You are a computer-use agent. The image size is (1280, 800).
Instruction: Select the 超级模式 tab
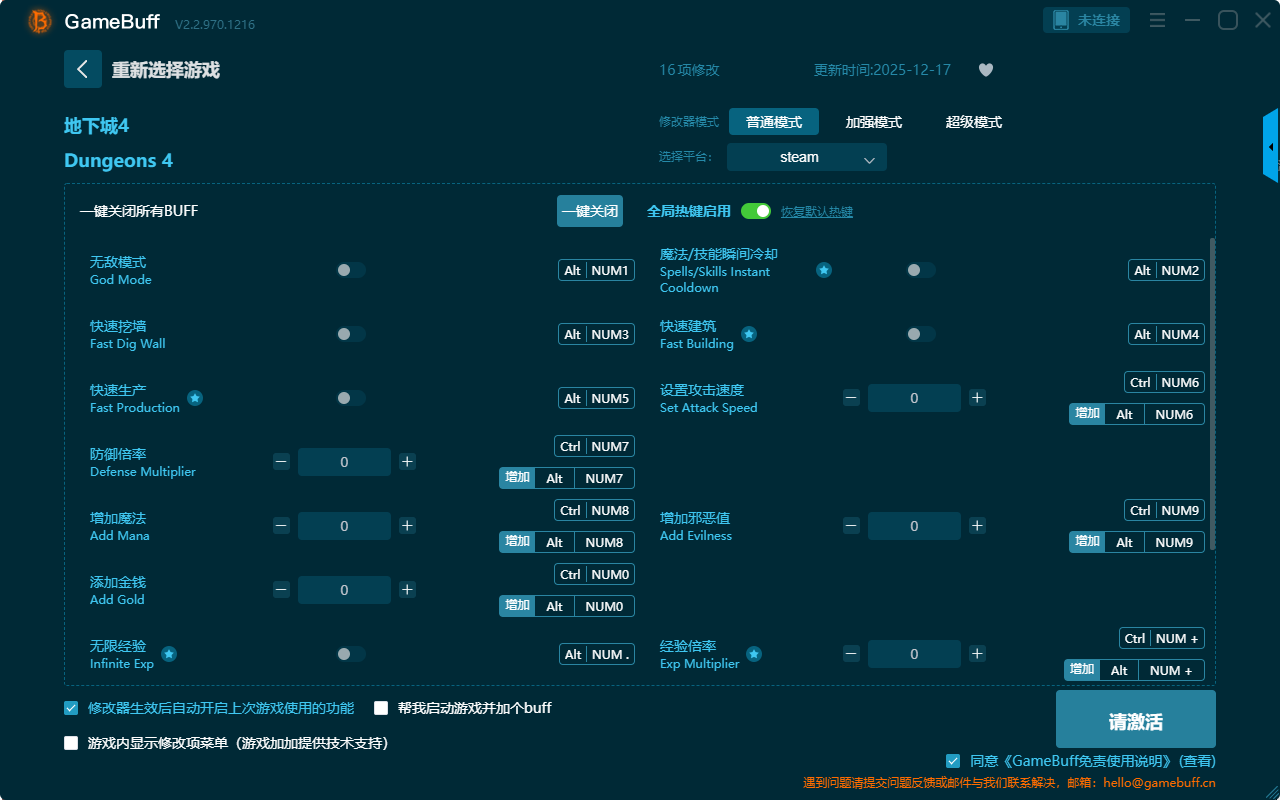click(x=973, y=122)
